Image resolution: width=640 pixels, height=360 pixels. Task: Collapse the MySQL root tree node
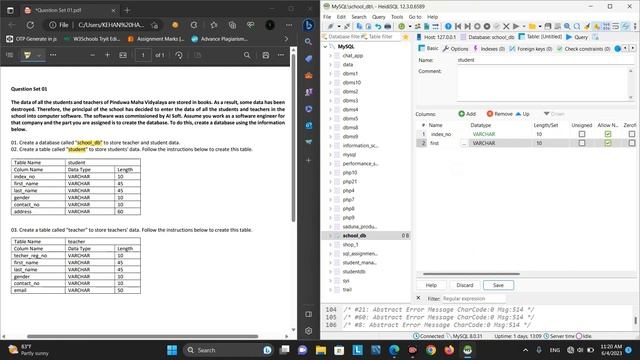[x=325, y=47]
